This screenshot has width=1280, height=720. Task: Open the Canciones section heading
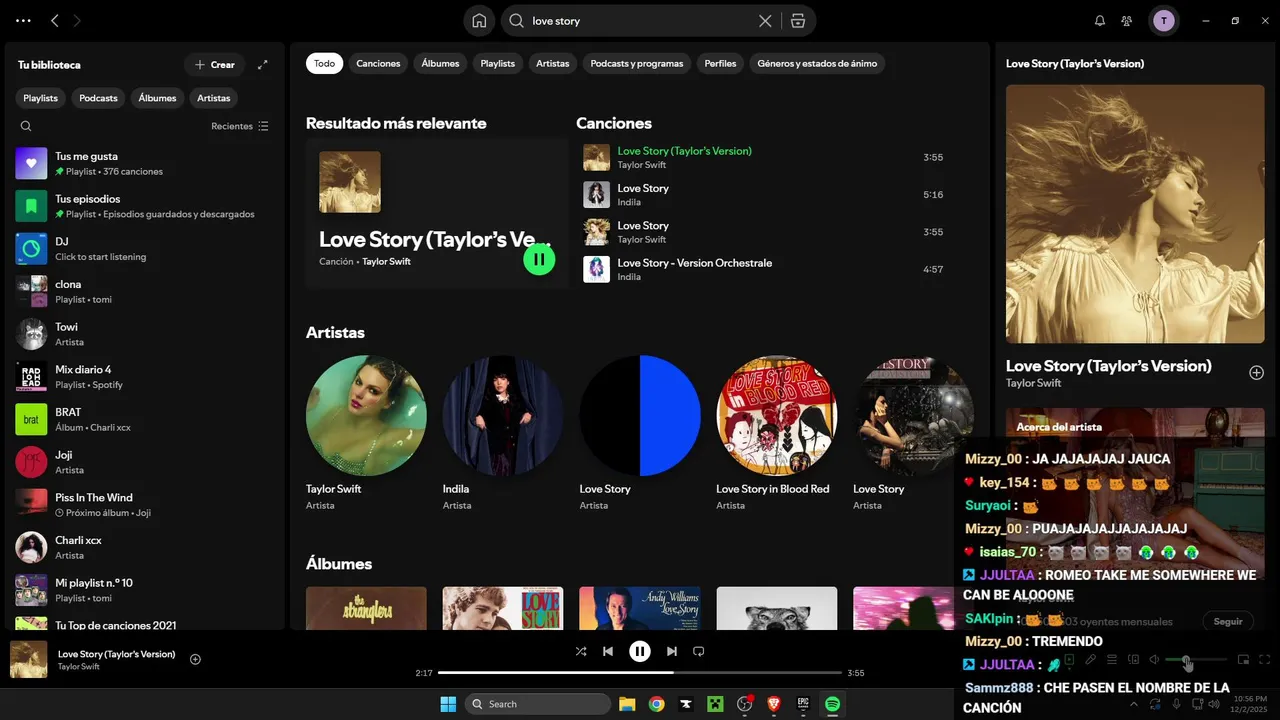pyautogui.click(x=614, y=123)
